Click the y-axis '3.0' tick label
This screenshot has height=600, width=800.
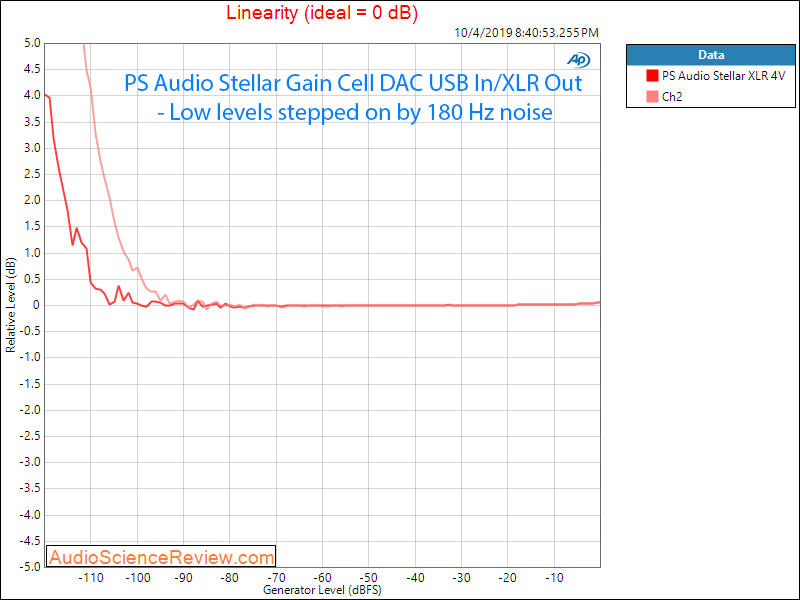pos(32,148)
